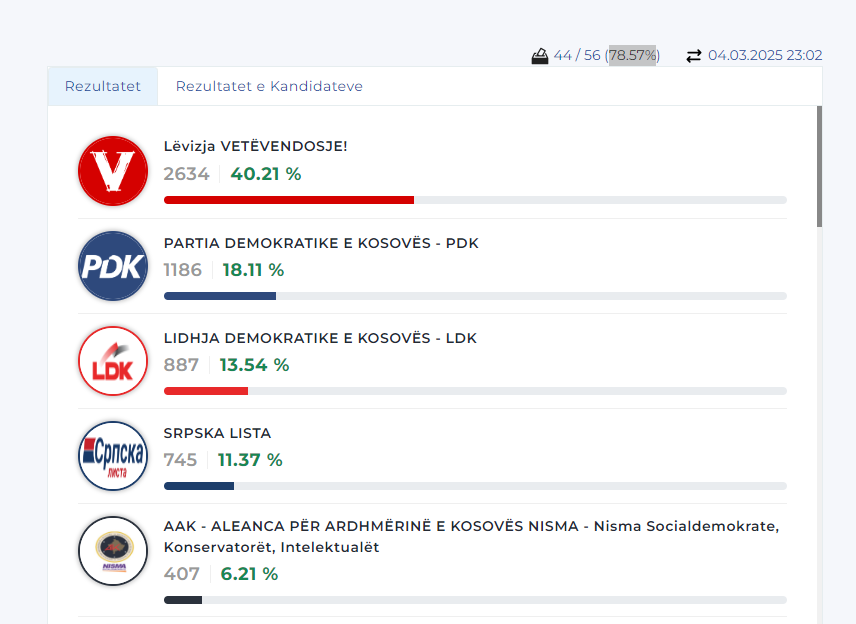The width and height of the screenshot is (856, 624).
Task: Click the LDK red progress bar
Action: coord(206,391)
